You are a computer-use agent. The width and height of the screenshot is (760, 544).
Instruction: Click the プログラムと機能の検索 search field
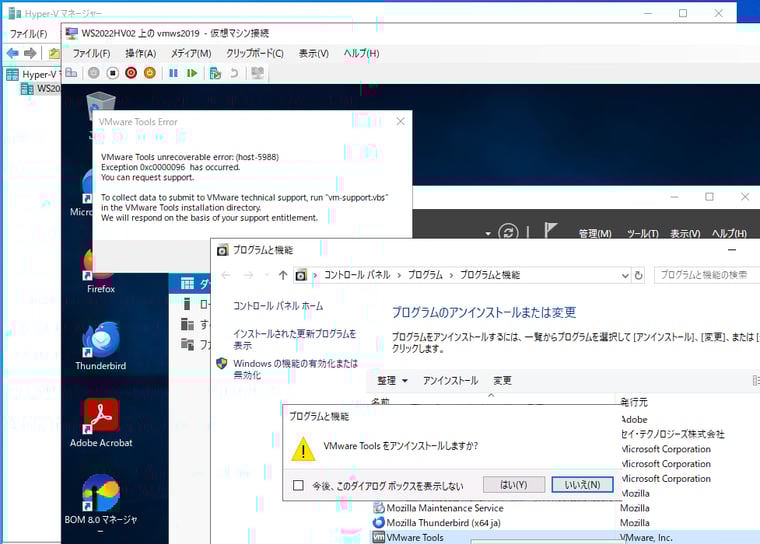(705, 275)
